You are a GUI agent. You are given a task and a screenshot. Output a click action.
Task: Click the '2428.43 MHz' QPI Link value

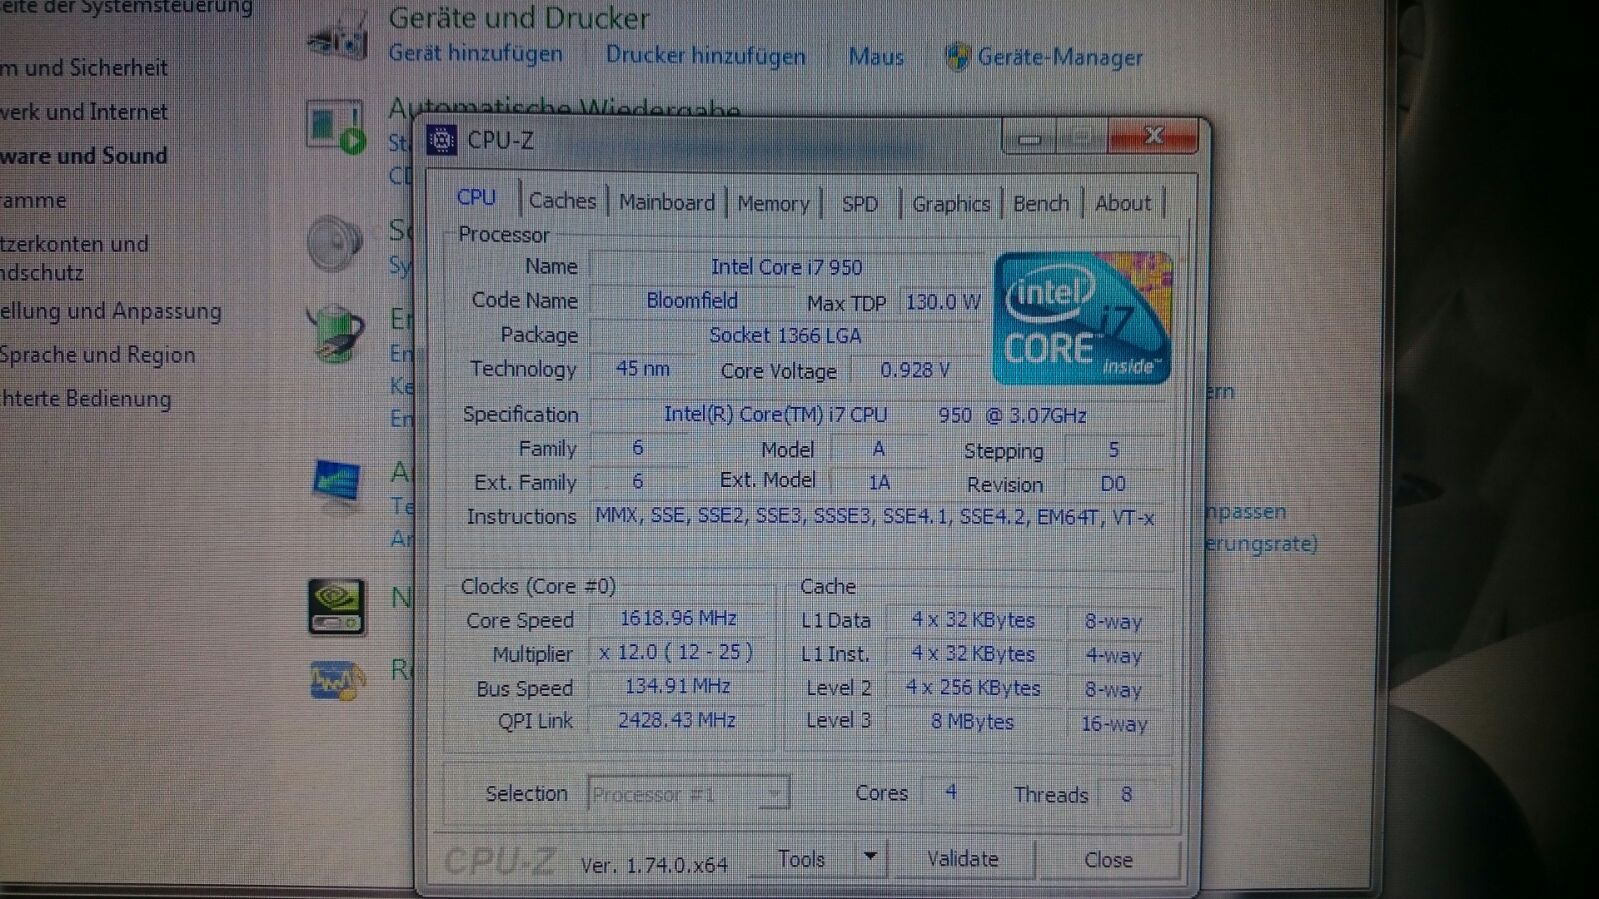[677, 720]
